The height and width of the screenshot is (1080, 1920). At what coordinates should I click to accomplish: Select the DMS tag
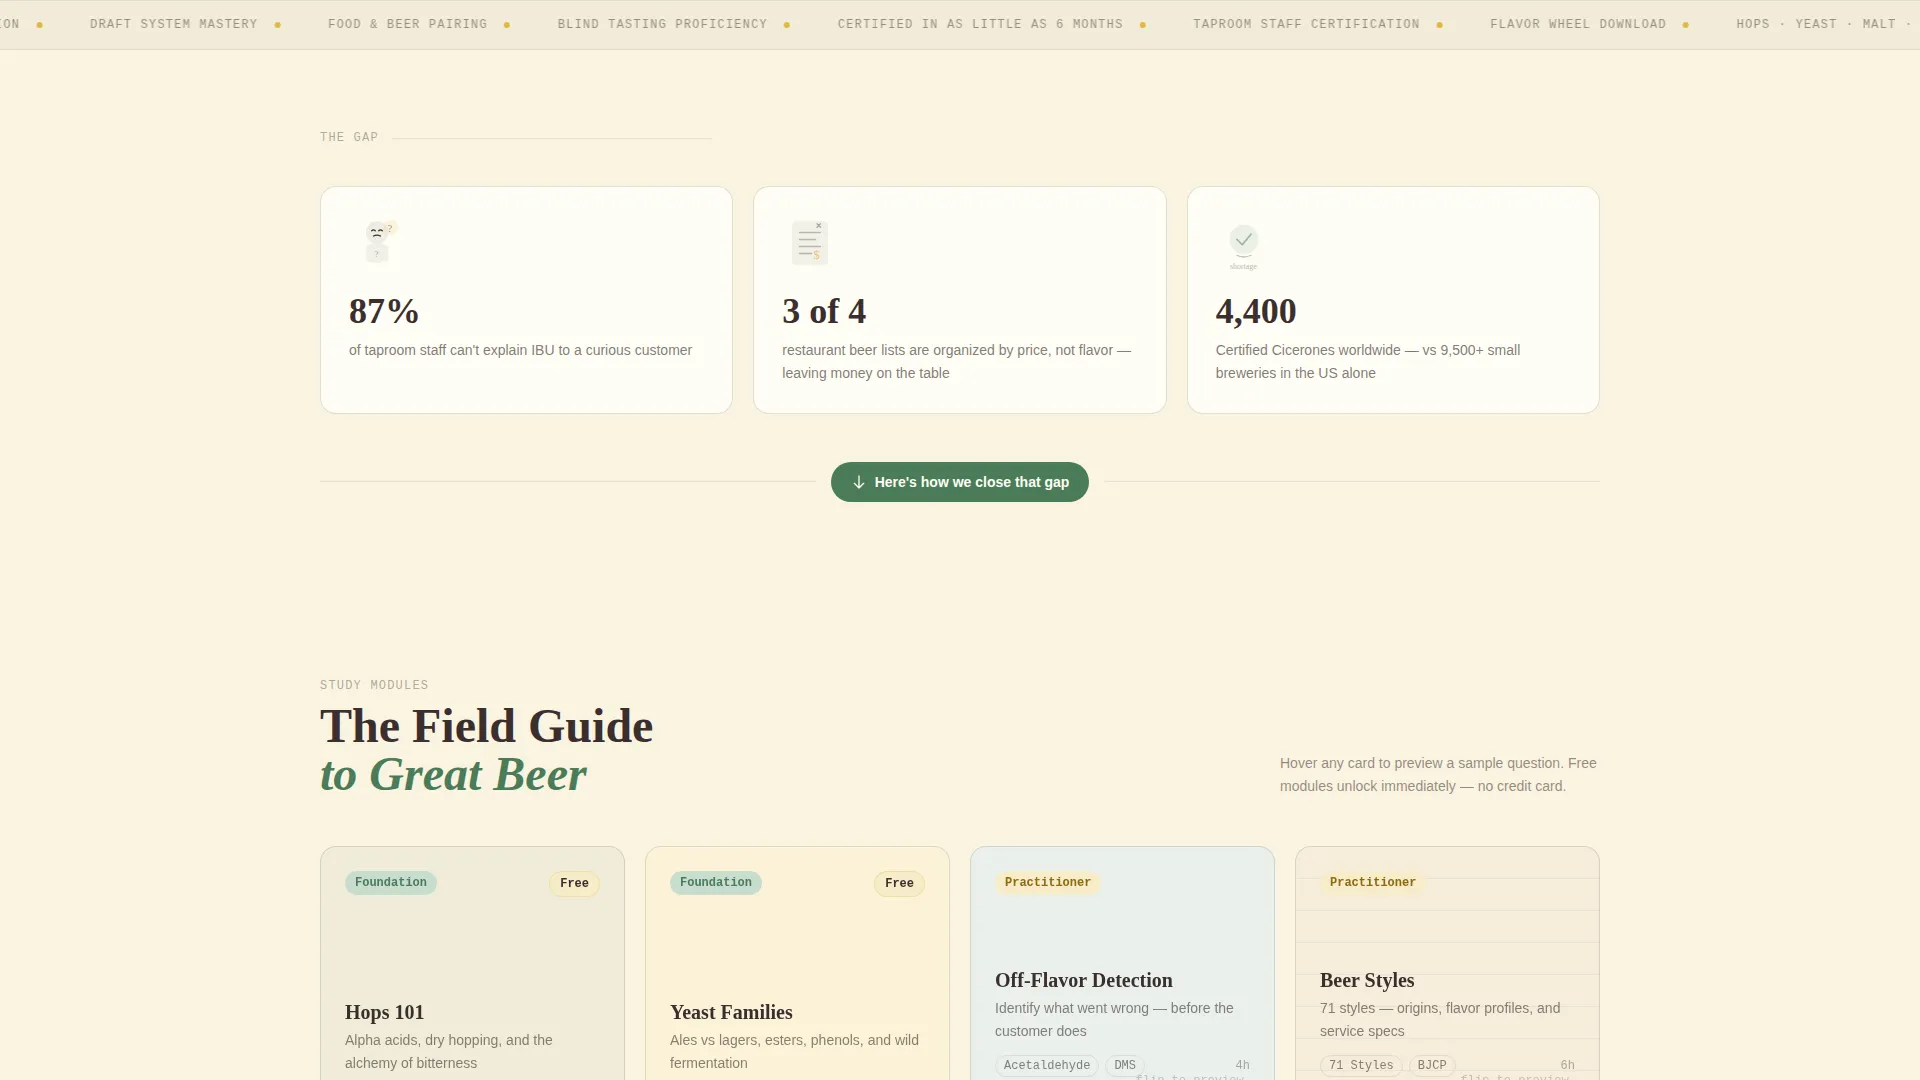1125,1065
